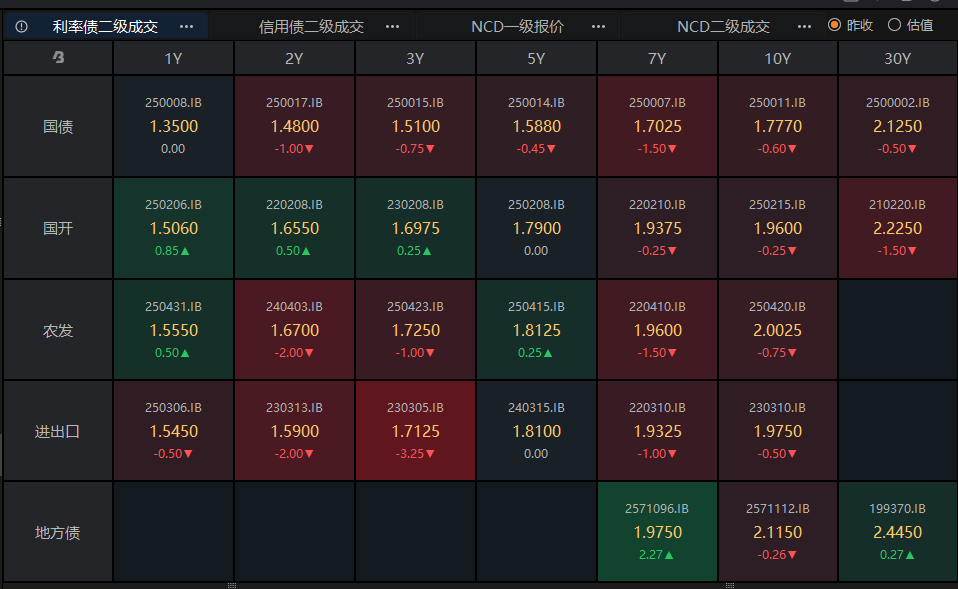Select the red 210220.IB 国开 30Y cell
958x589 pixels.
click(897, 228)
